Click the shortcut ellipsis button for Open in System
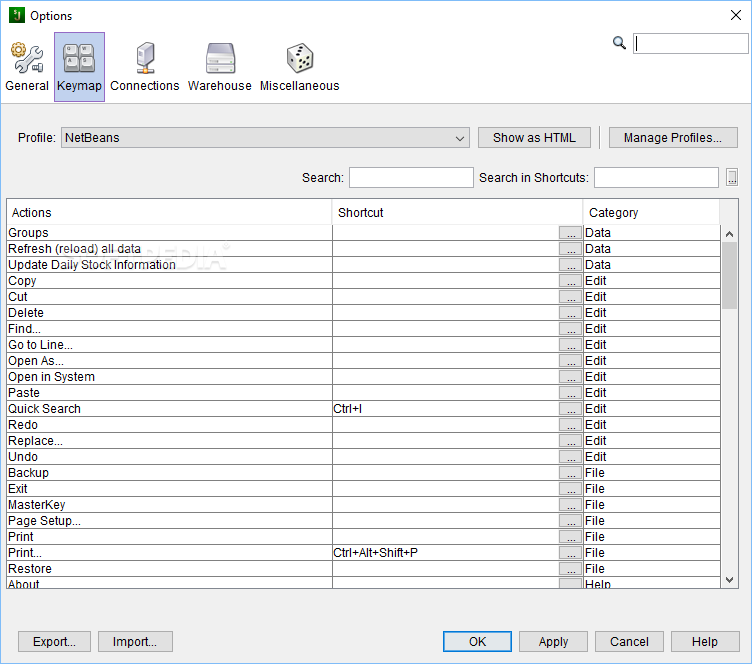The height and width of the screenshot is (664, 752). point(570,377)
